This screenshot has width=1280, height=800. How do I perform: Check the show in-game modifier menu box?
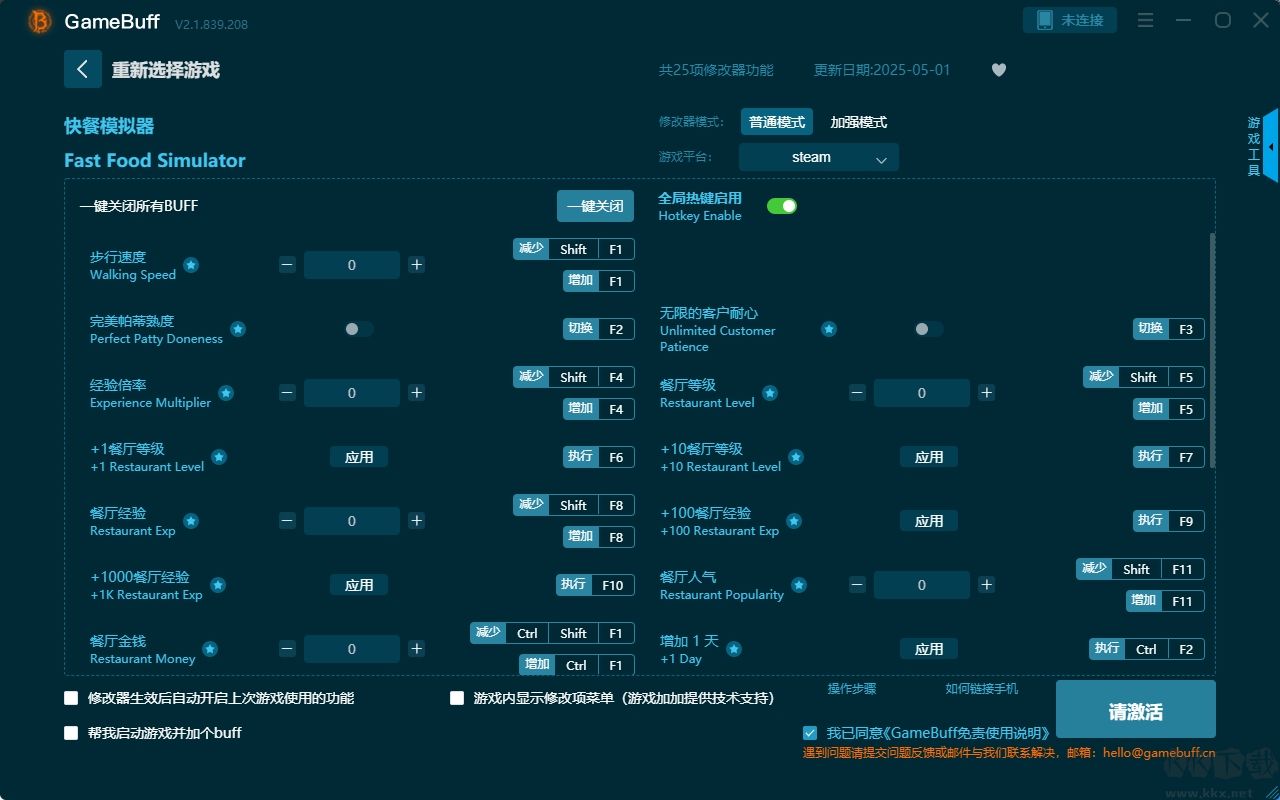(x=457, y=698)
